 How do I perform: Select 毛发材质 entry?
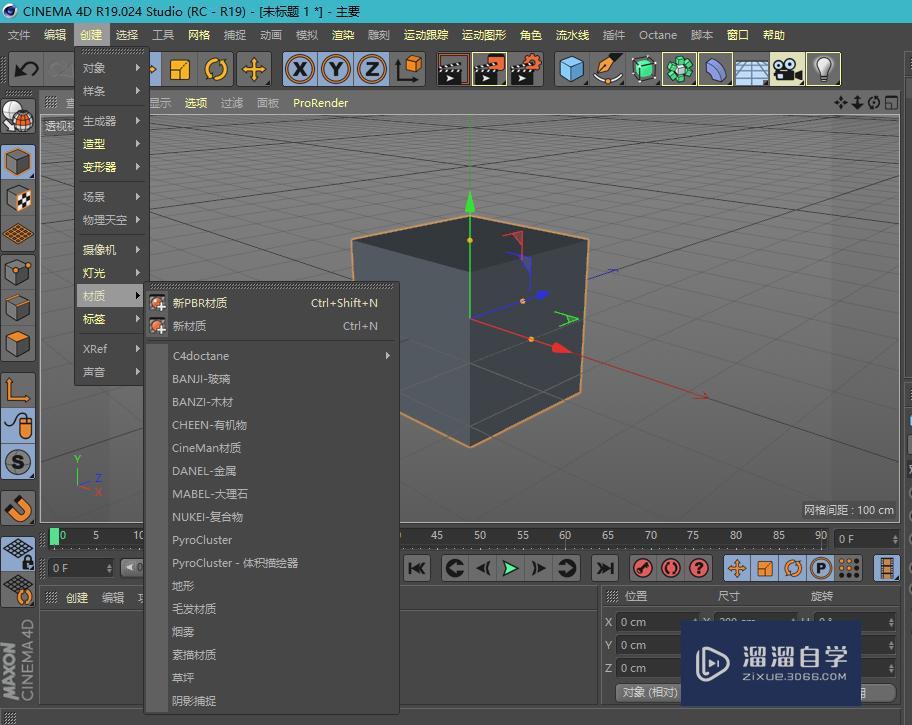click(272, 609)
